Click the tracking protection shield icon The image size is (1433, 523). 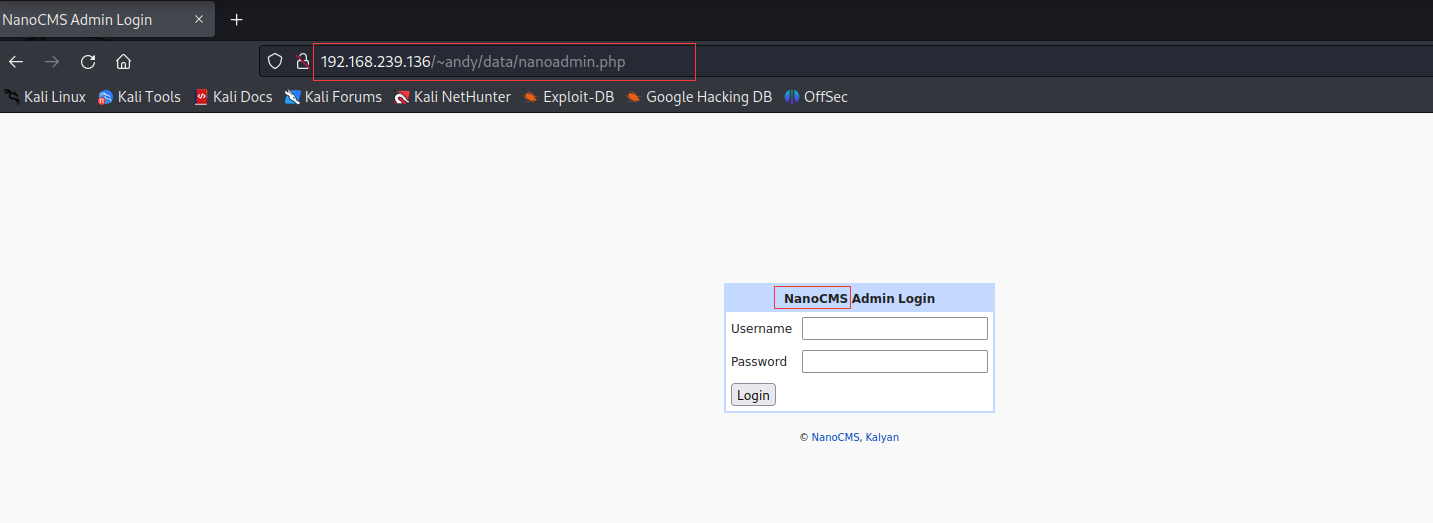276,62
